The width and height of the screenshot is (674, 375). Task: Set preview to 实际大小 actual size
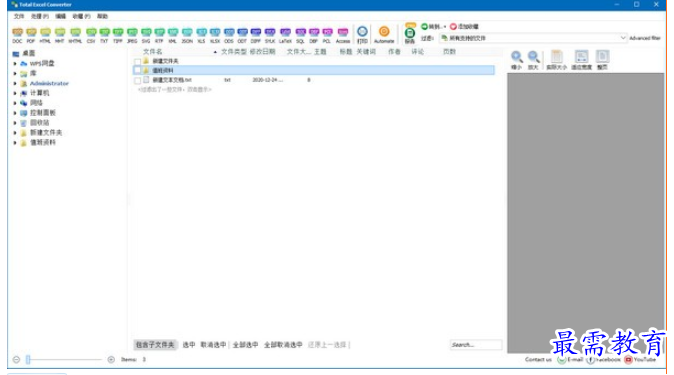tap(557, 60)
